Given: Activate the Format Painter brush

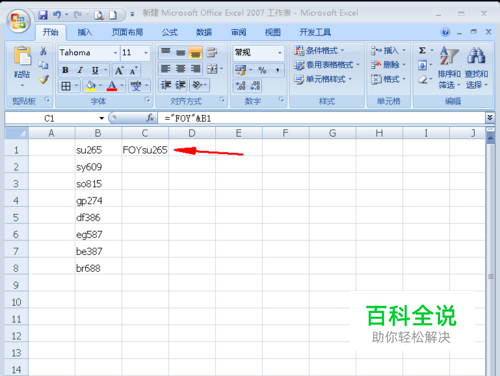Looking at the screenshot, I should (x=44, y=79).
